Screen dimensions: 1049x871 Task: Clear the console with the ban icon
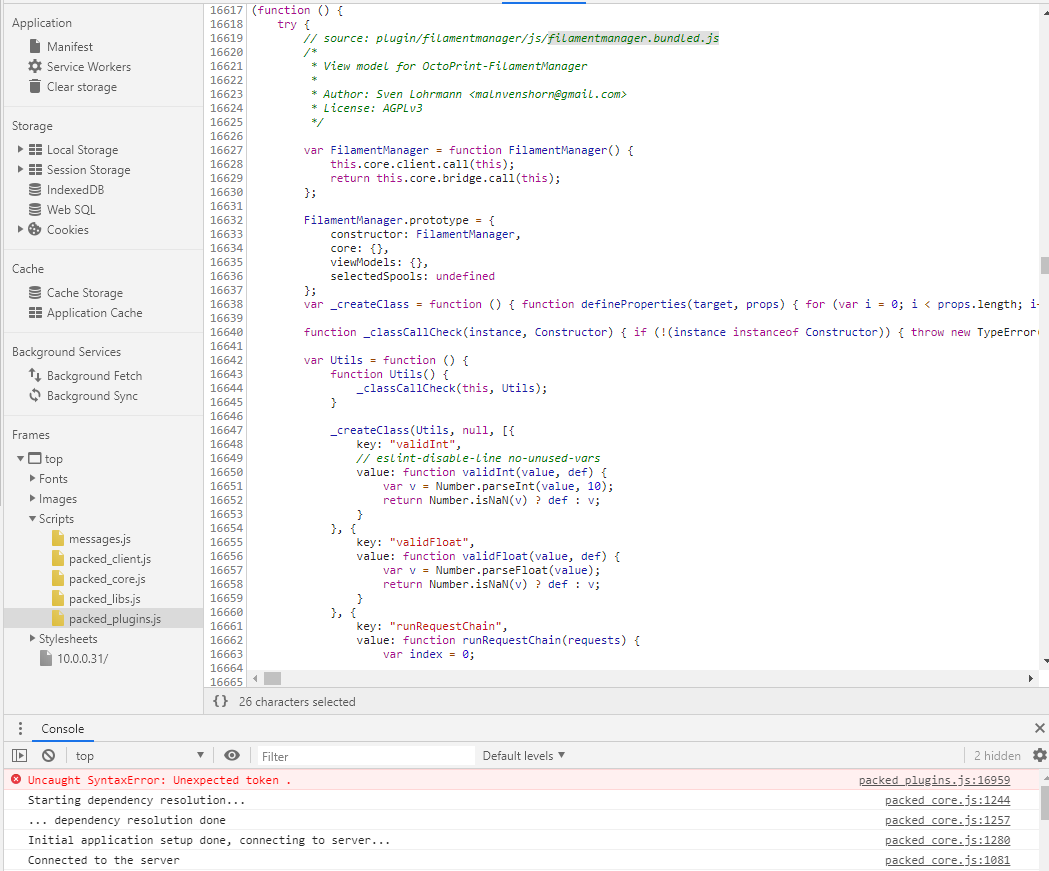(x=48, y=755)
